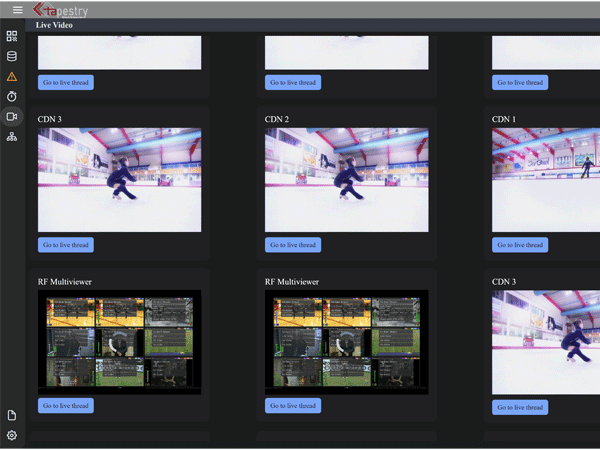Select the CDN 1 video thumbnail
The image size is (600, 450).
point(546,180)
